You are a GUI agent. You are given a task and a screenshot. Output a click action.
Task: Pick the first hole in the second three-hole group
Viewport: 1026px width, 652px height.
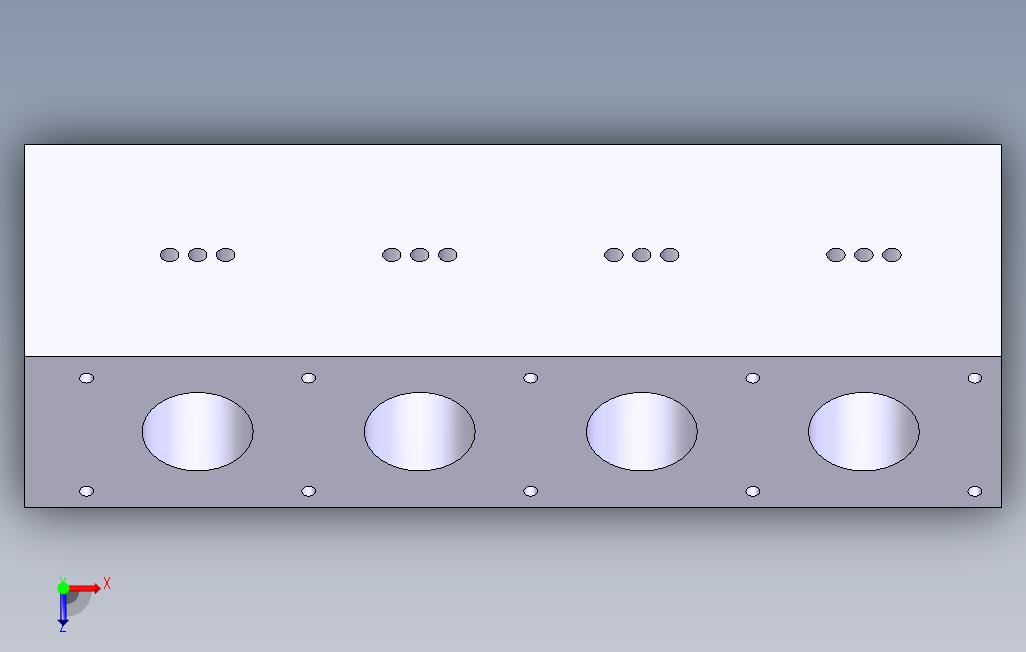coord(391,255)
